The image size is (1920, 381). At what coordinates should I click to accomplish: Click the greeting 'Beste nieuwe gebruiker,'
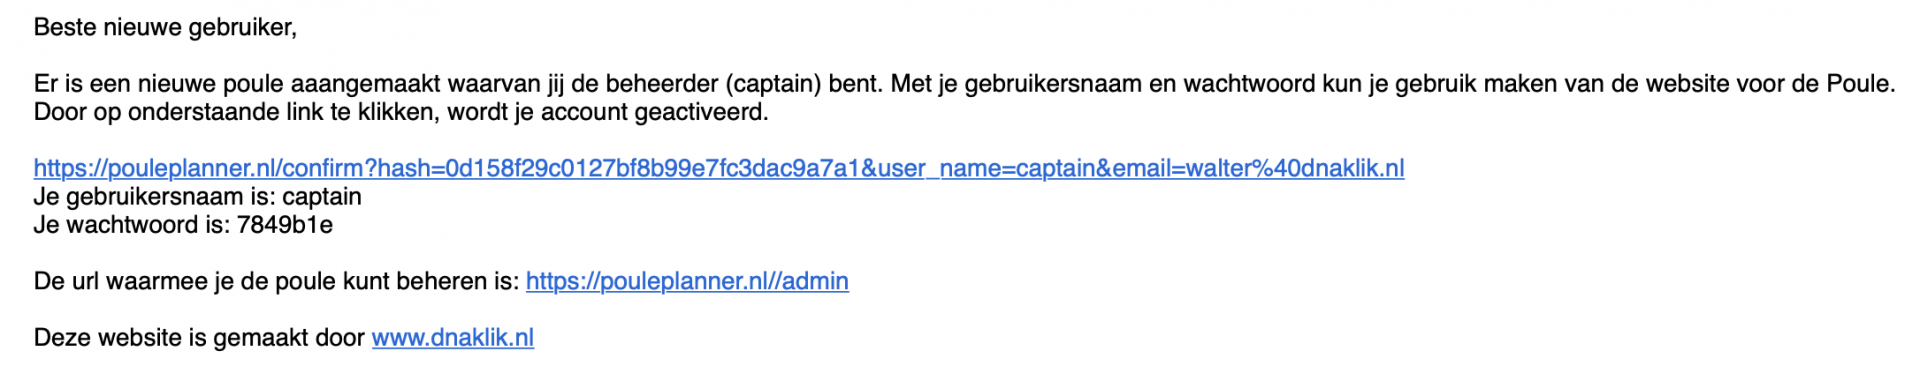point(165,27)
